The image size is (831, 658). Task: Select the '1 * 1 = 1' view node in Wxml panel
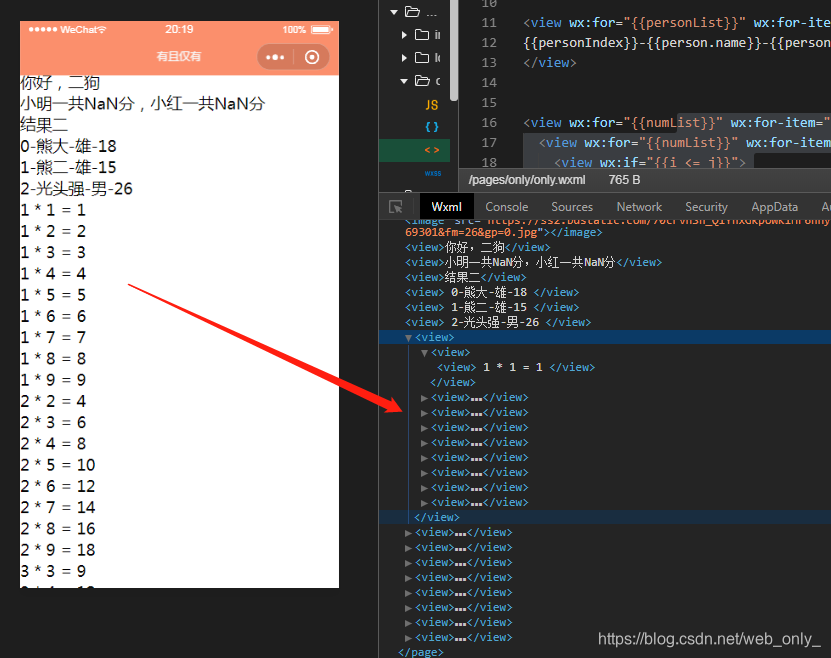tap(516, 367)
